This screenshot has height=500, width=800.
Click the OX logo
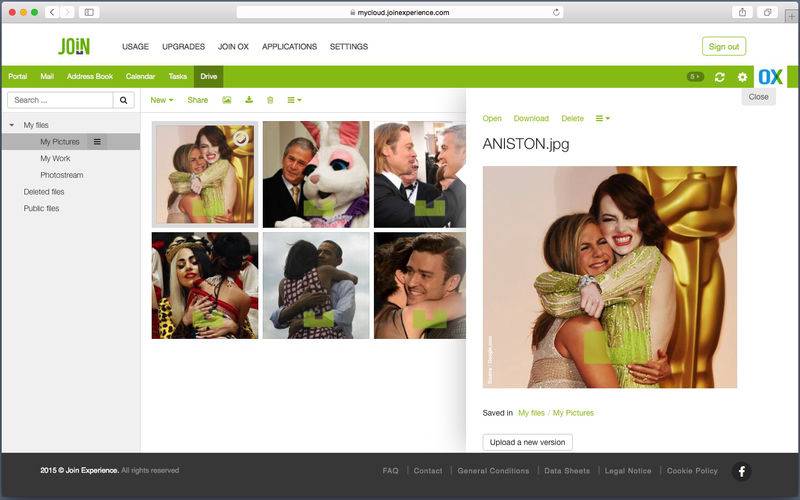tap(770, 77)
